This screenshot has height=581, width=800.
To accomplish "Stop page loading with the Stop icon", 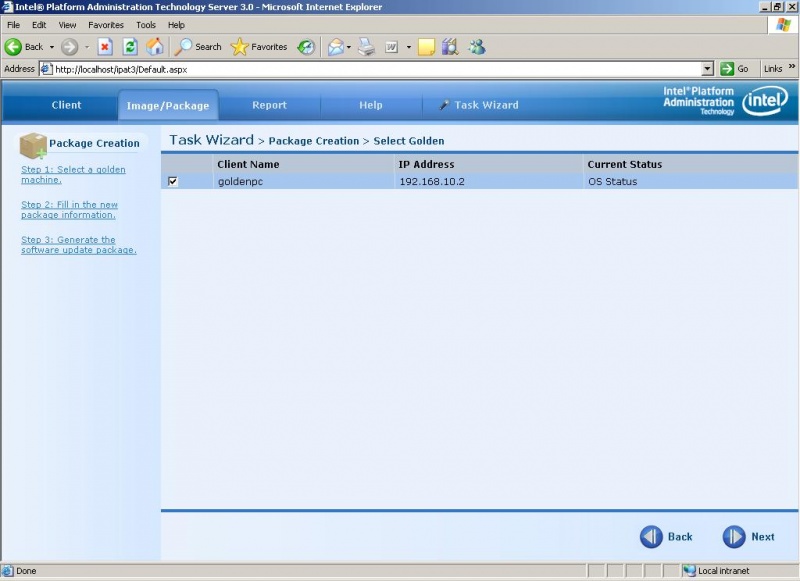I will tap(106, 46).
